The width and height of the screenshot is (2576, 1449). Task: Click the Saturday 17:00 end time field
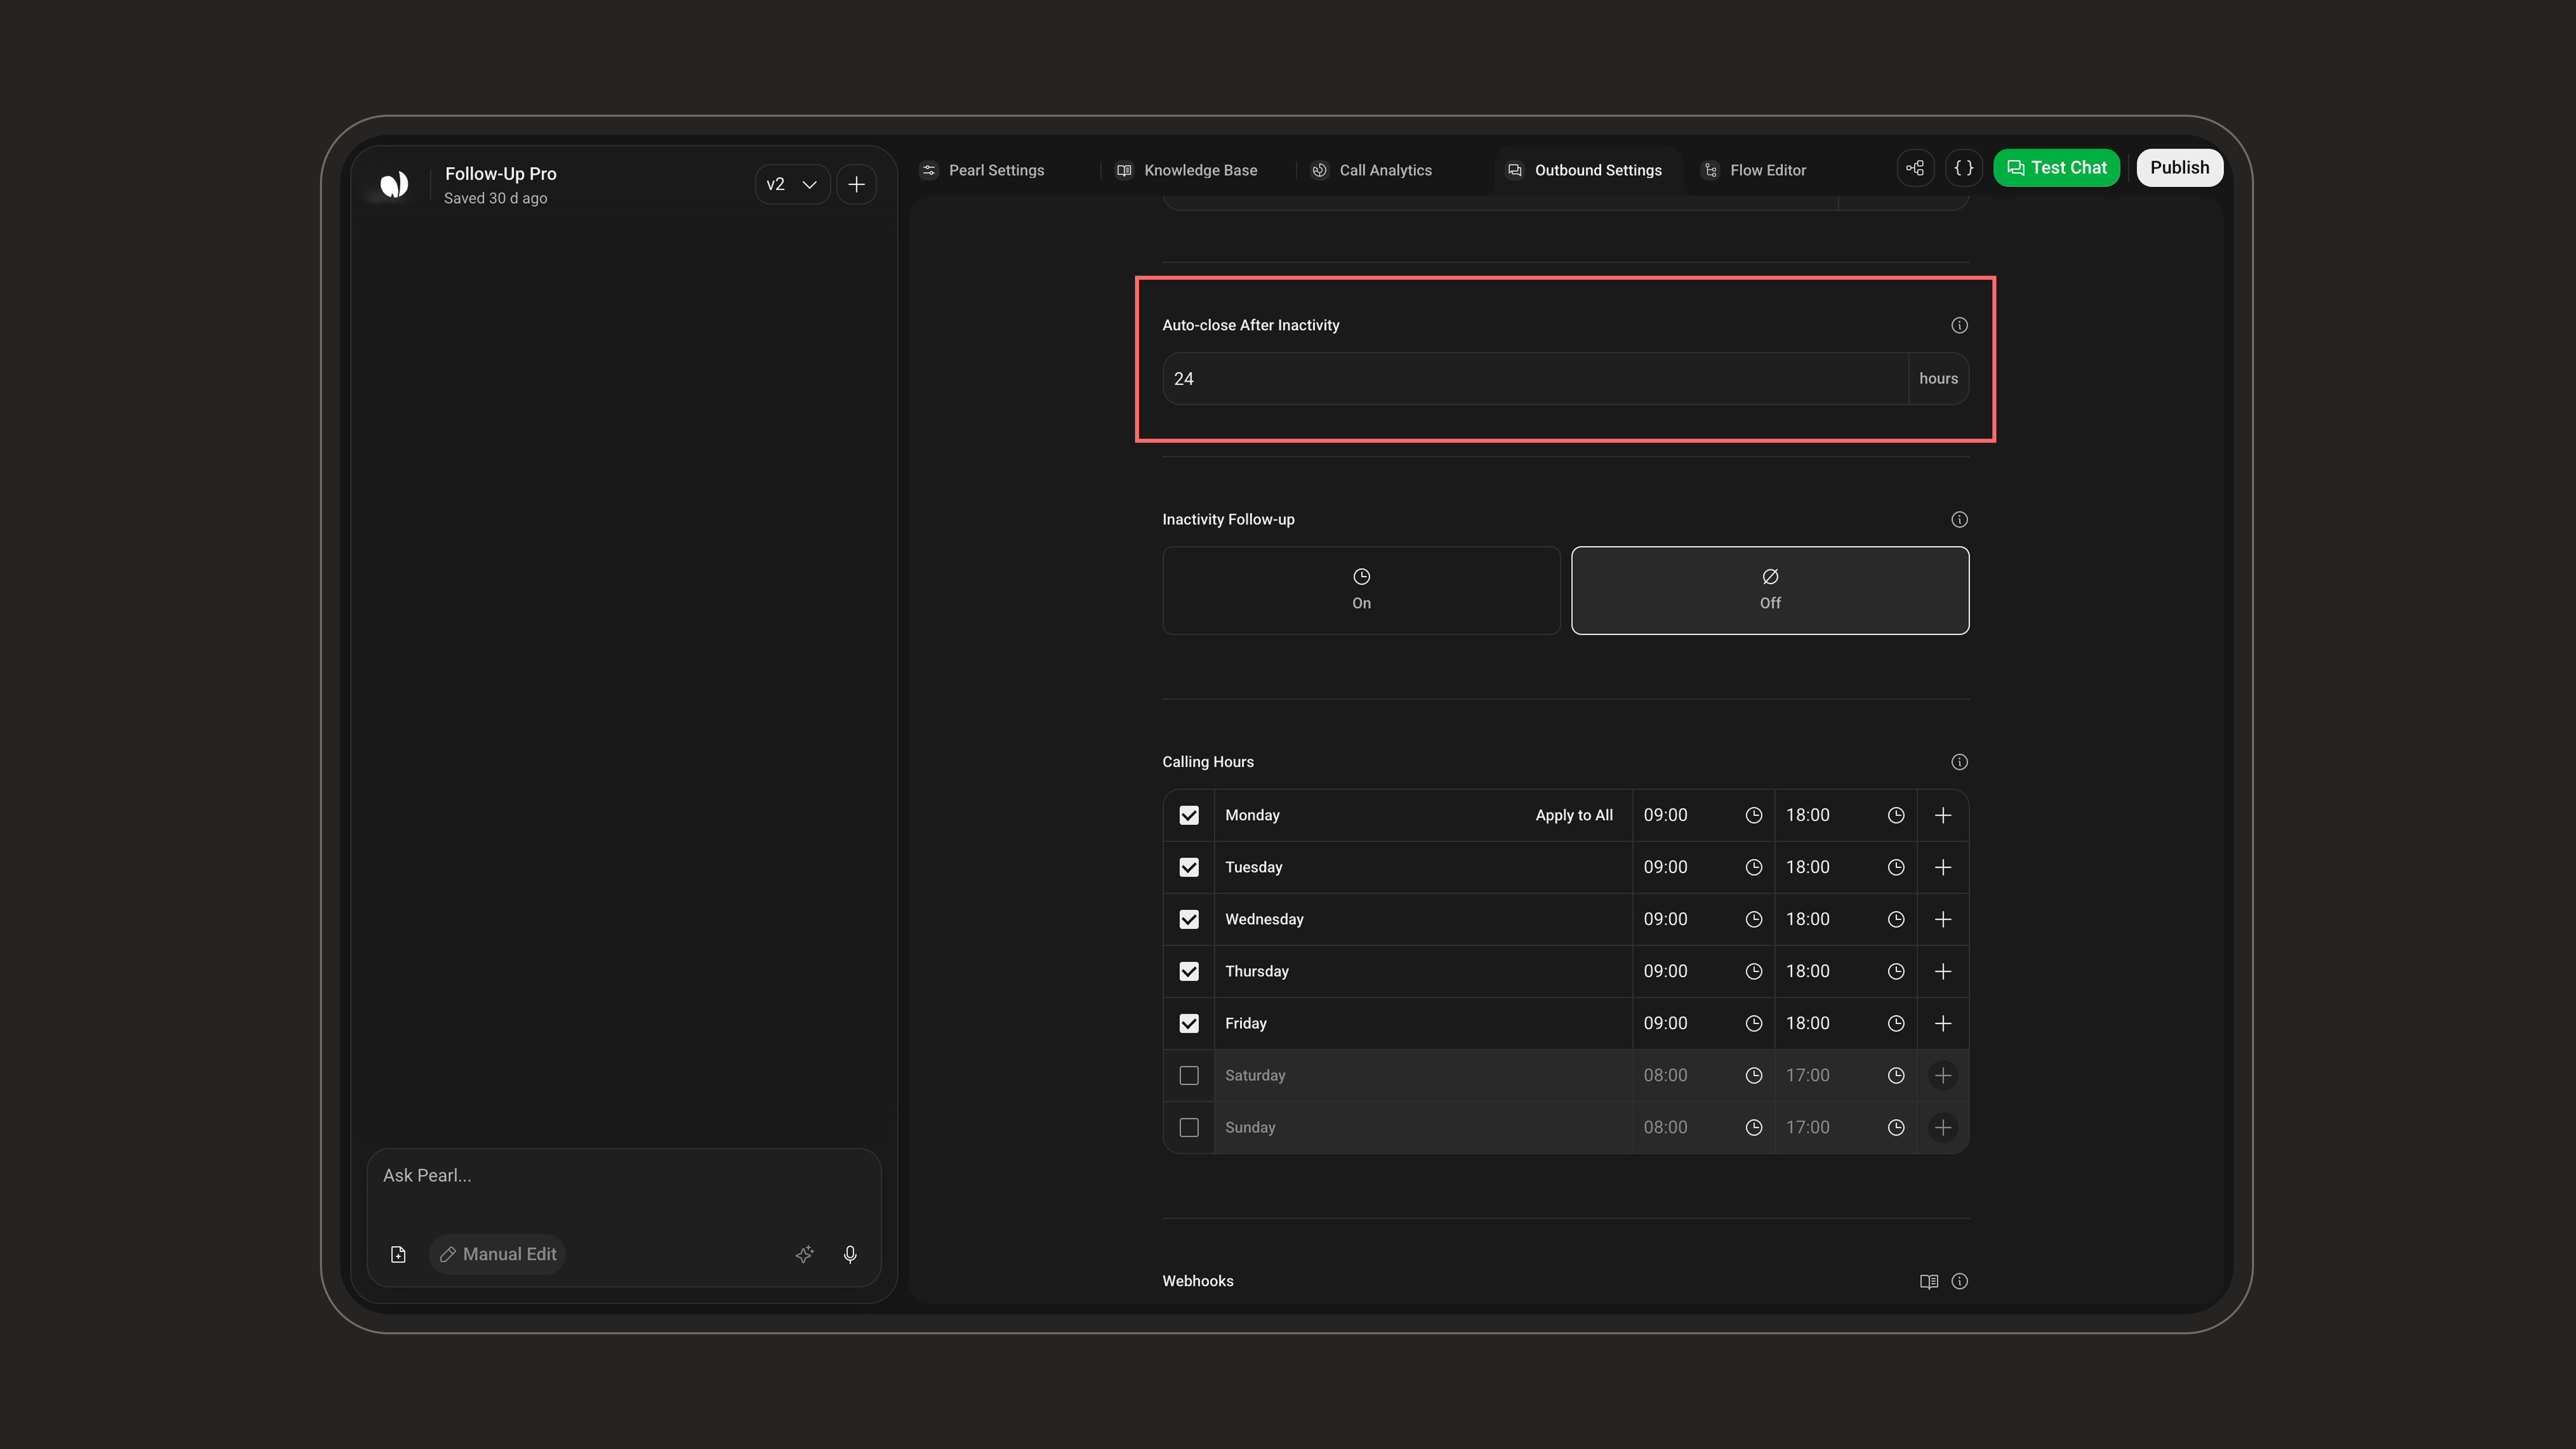(1845, 1075)
